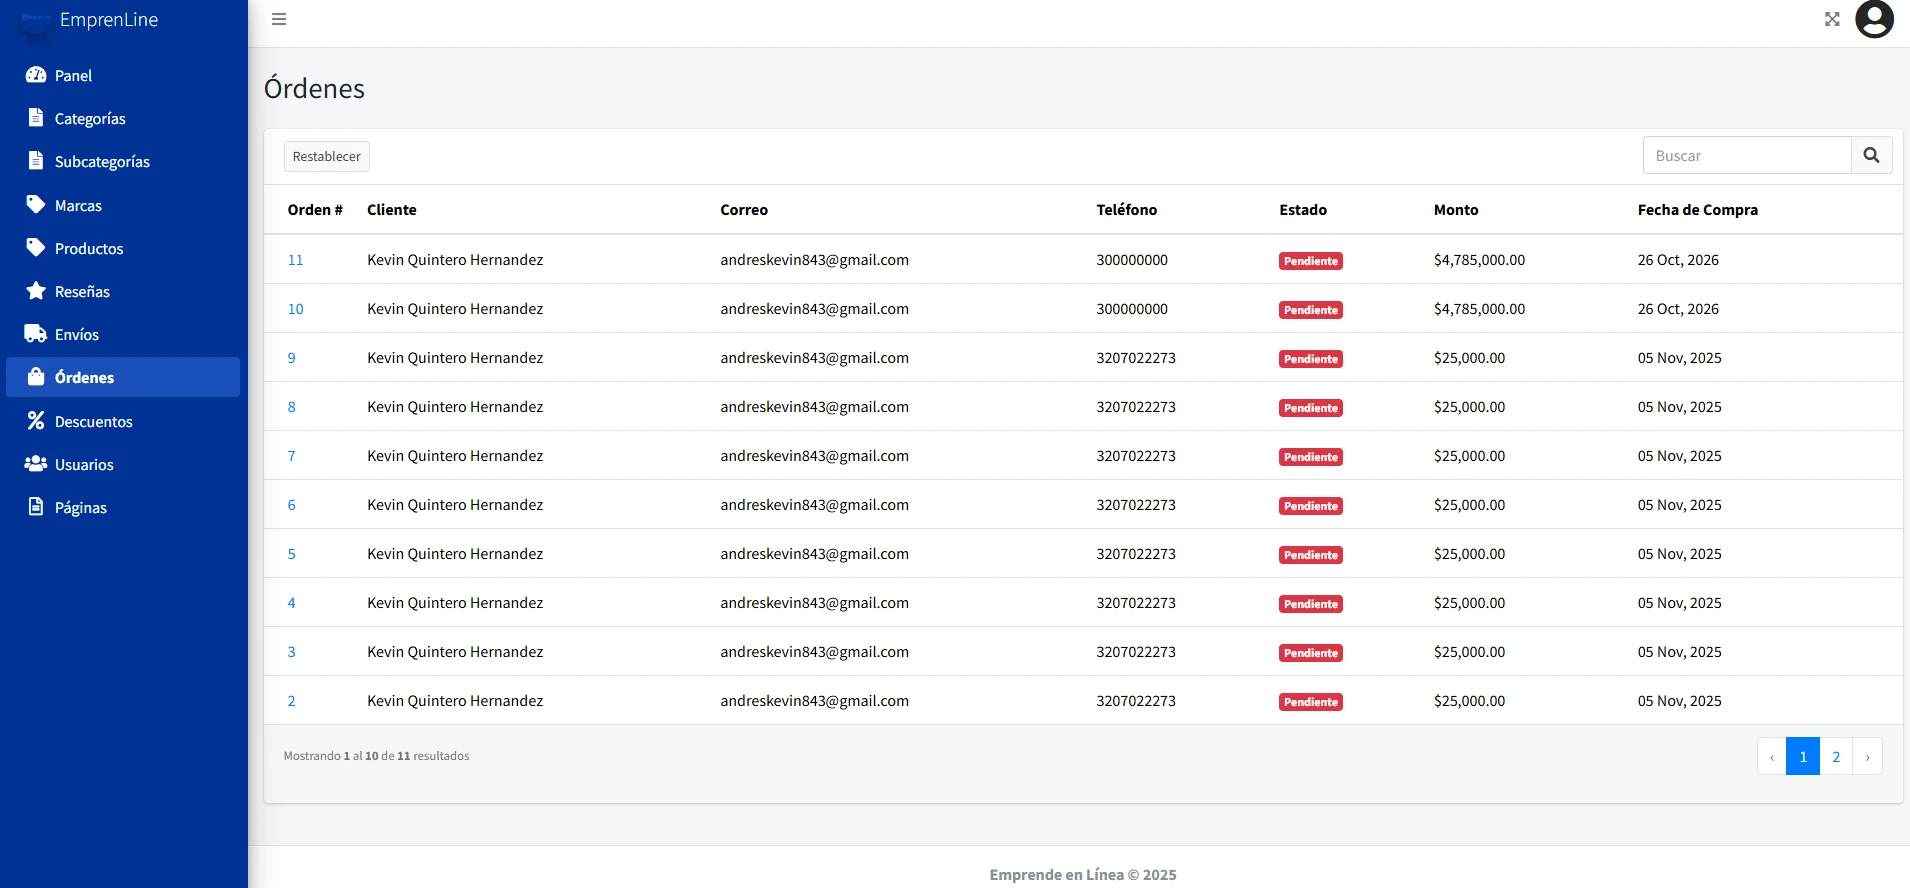Click order 10 amount $4,785,000.00
Viewport: 1910px width, 888px height.
tap(1479, 309)
